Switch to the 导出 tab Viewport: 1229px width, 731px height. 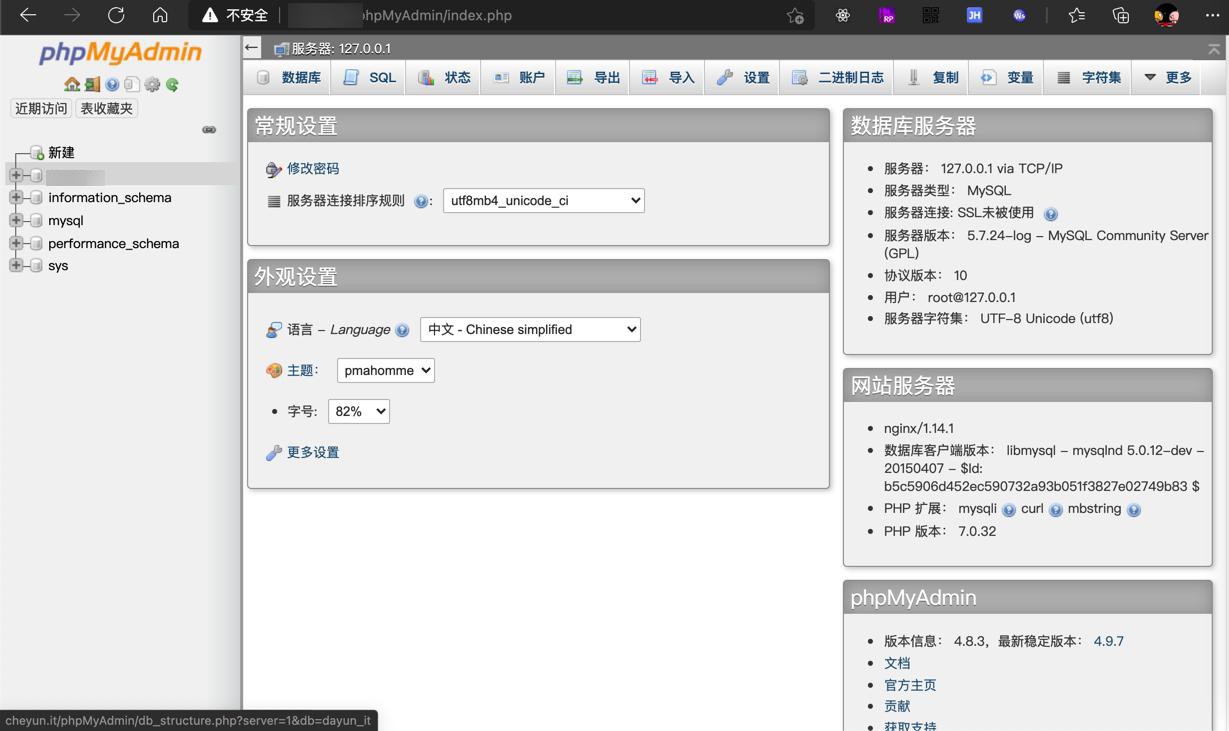click(593, 77)
